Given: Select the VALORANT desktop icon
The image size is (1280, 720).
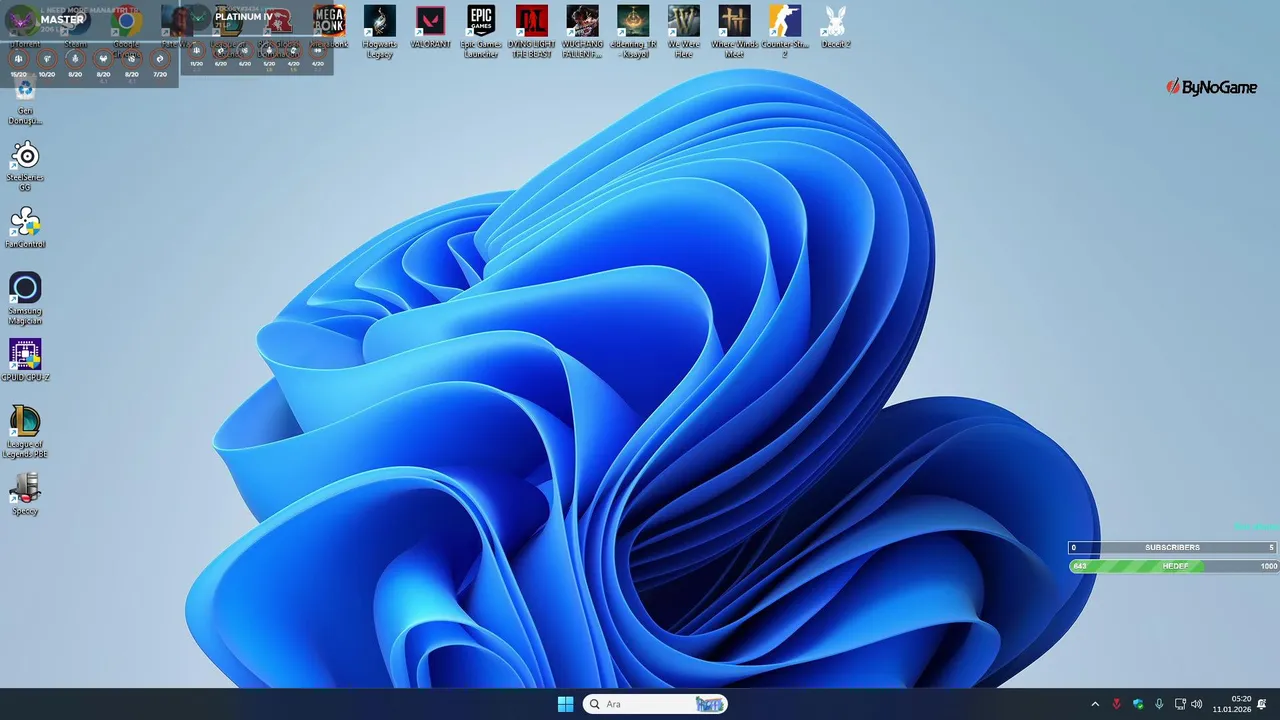Looking at the screenshot, I should (x=430, y=27).
